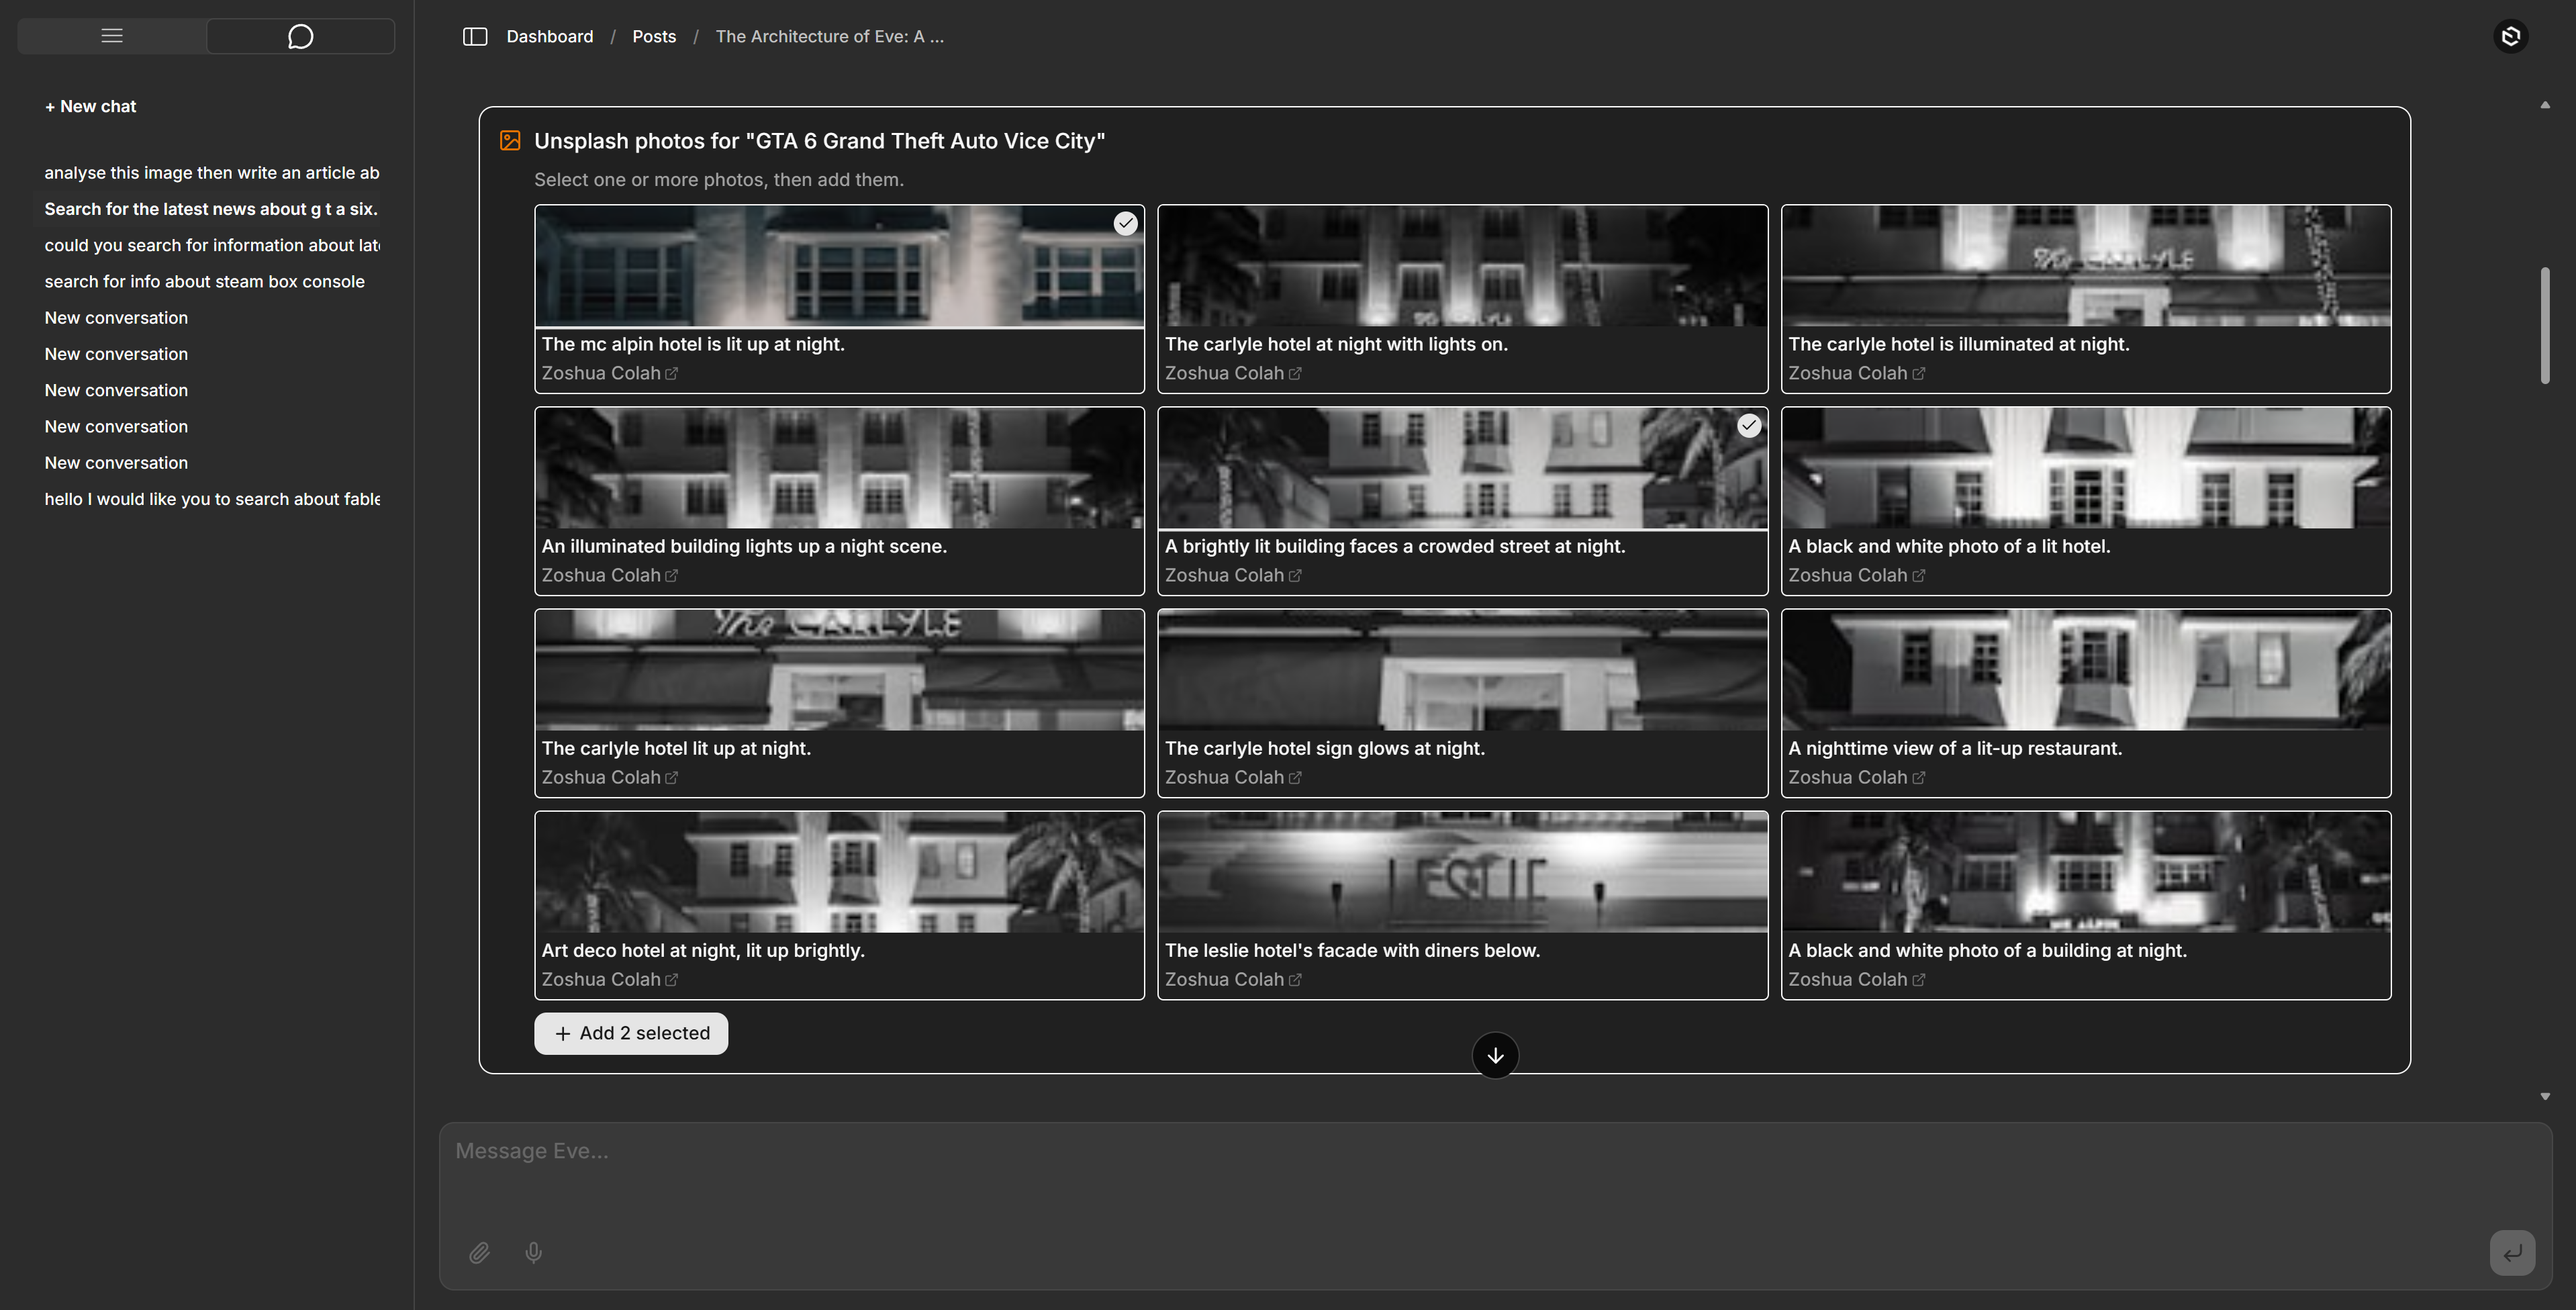
Task: Open external link icon under 'black and white photo of a lit hotel'
Action: [x=1918, y=576]
